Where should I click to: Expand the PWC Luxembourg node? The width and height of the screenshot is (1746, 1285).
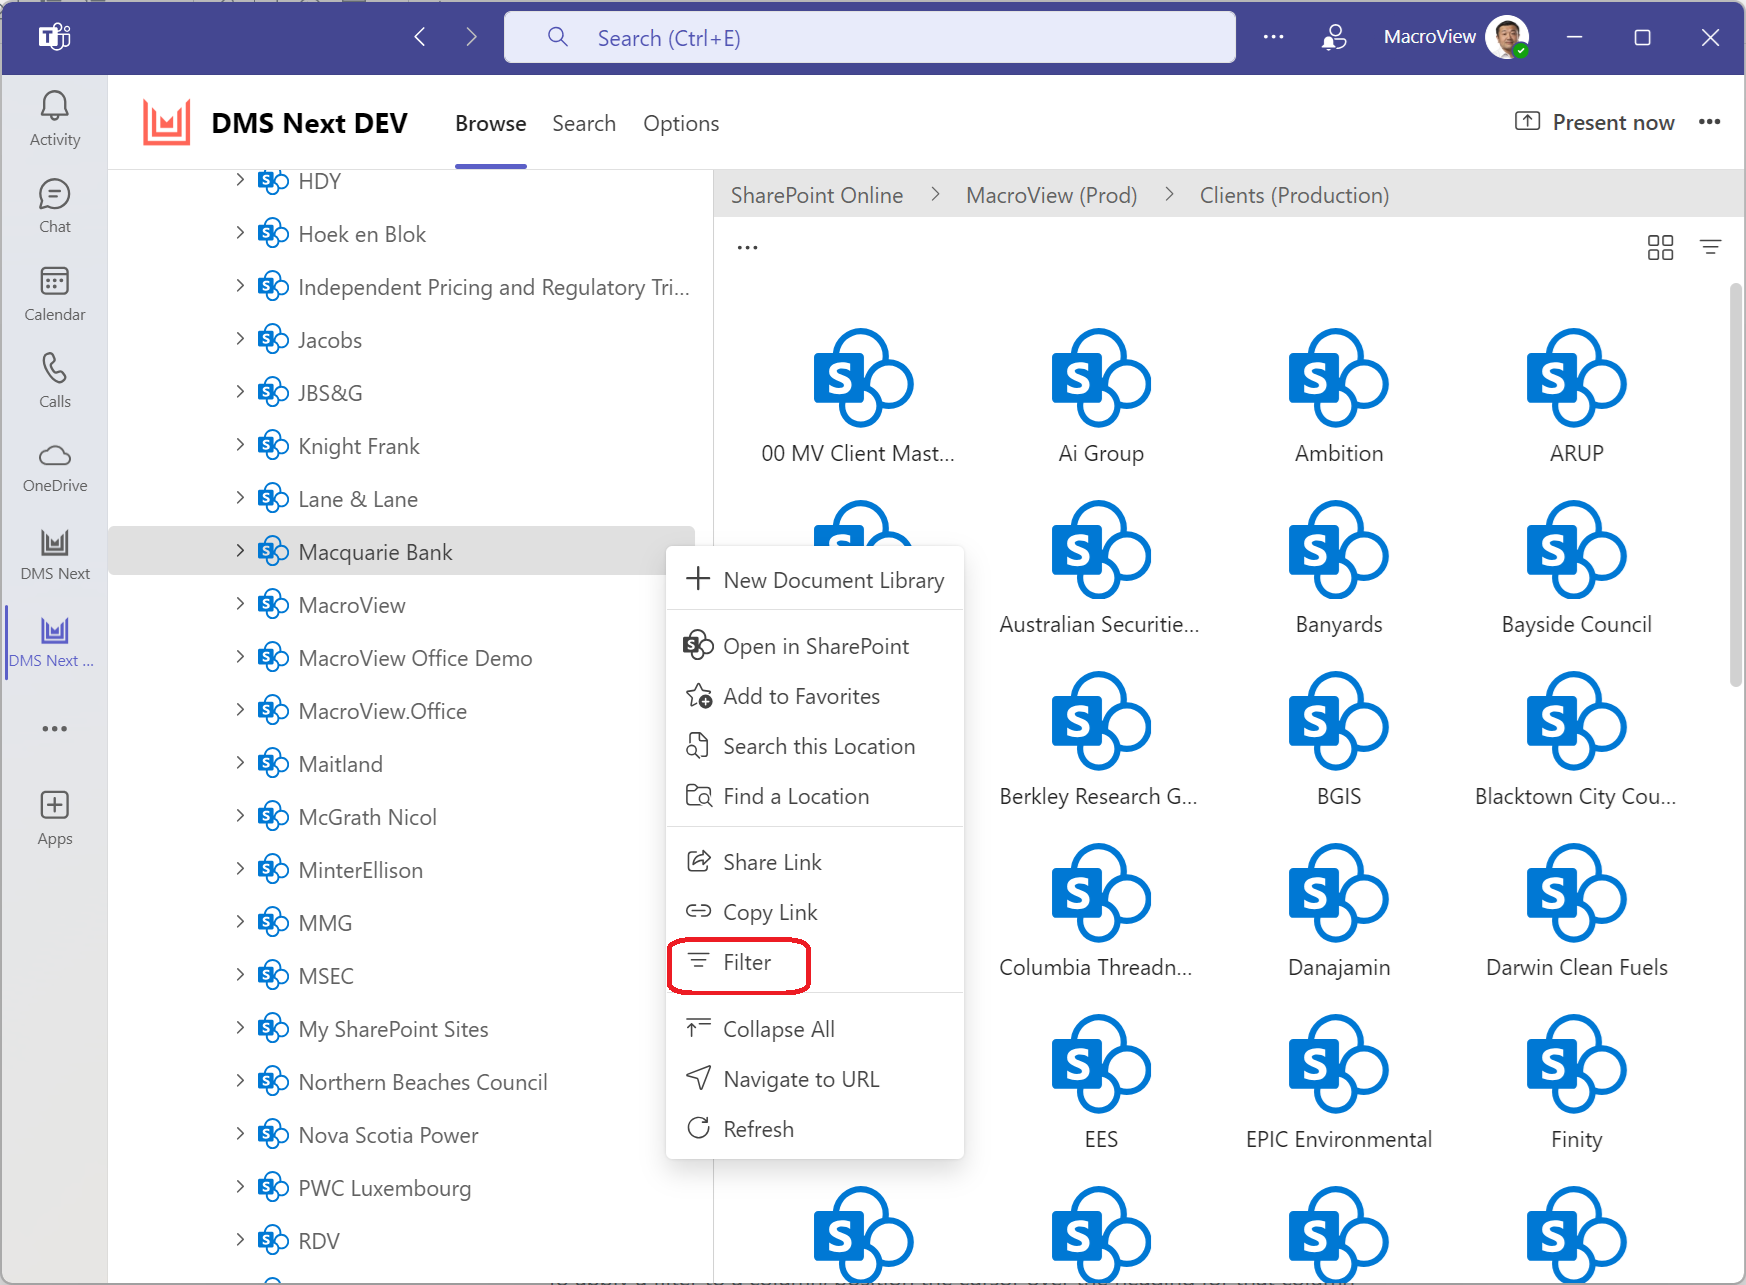tap(240, 1187)
